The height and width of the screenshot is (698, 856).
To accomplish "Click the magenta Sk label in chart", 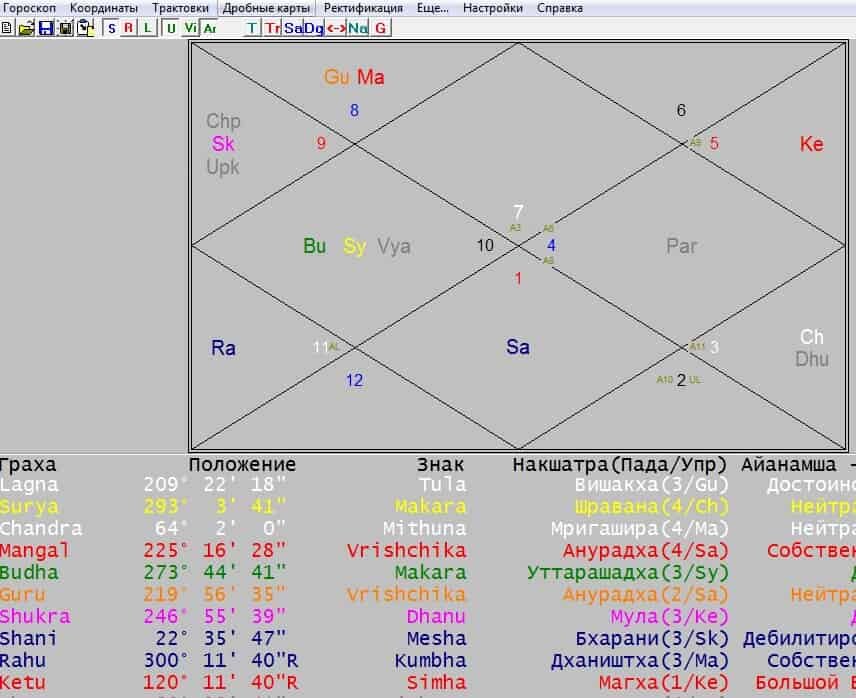I will click(223, 144).
